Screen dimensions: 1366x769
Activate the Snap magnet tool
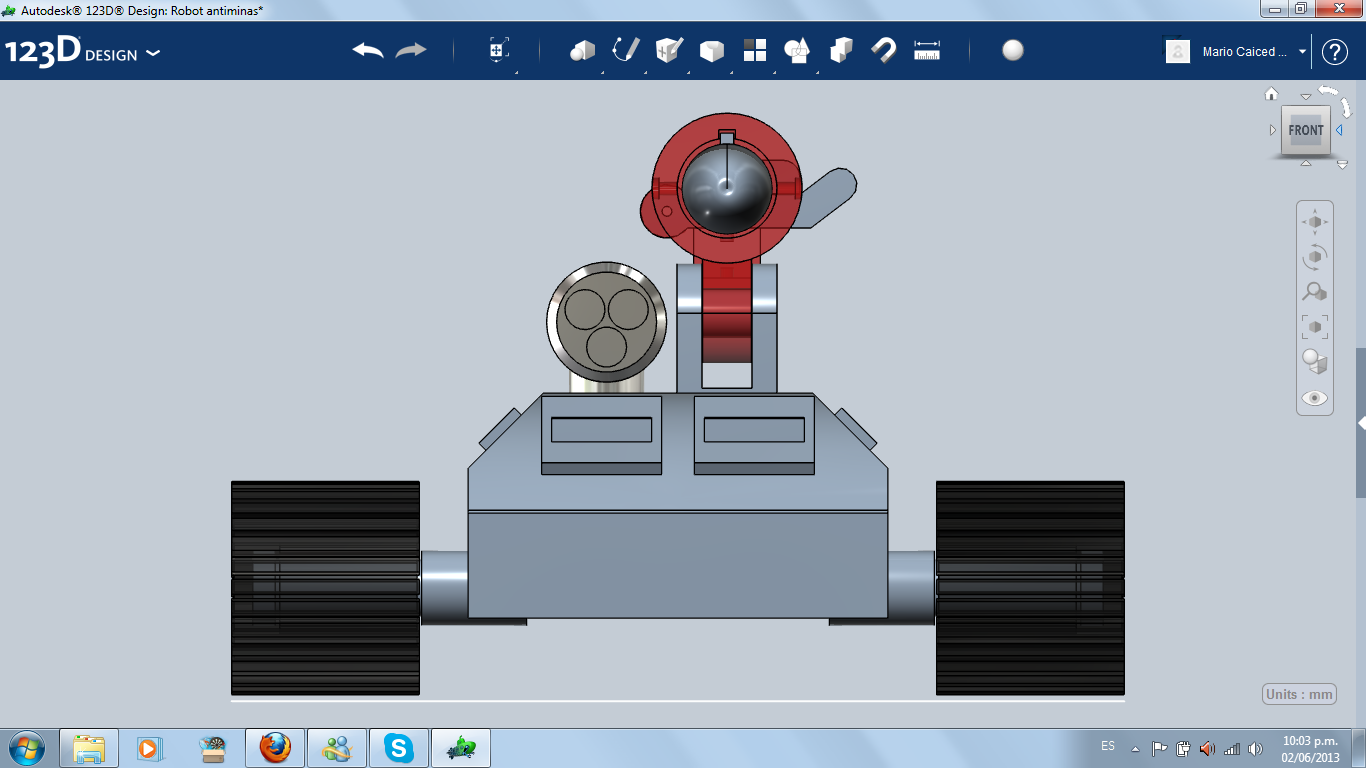pyautogui.click(x=884, y=51)
